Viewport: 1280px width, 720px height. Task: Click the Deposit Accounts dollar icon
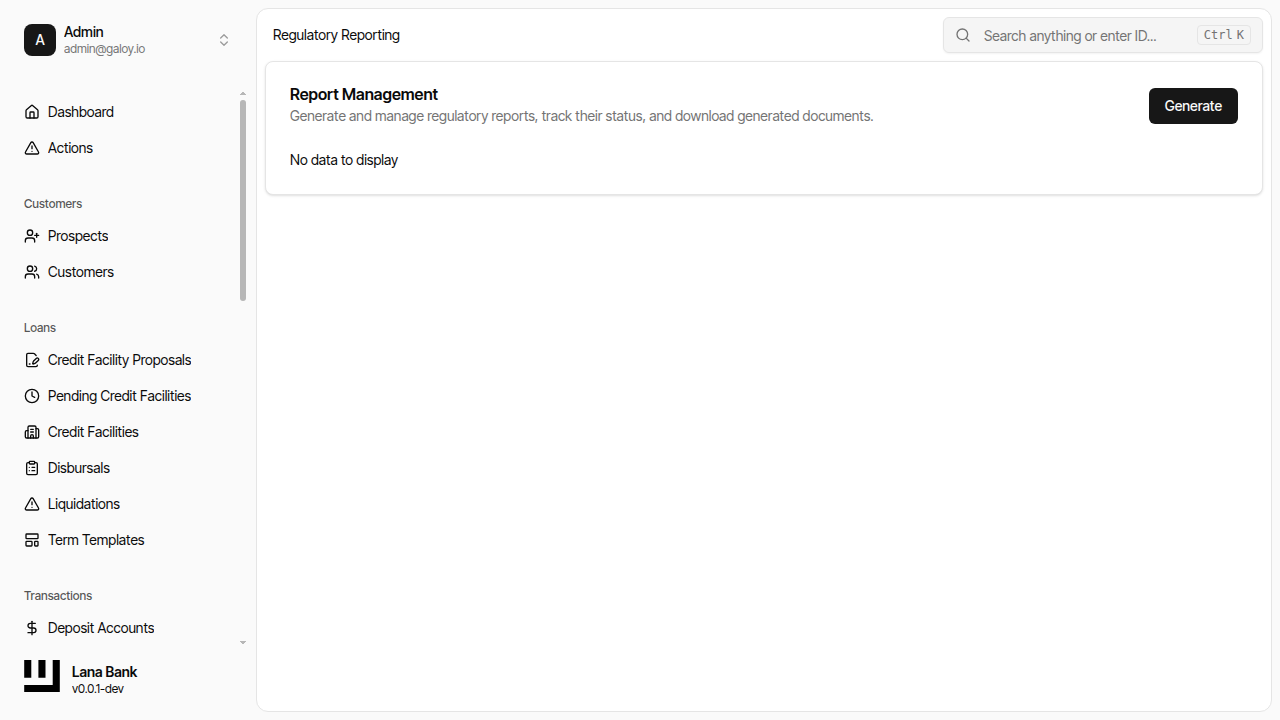click(x=31, y=627)
